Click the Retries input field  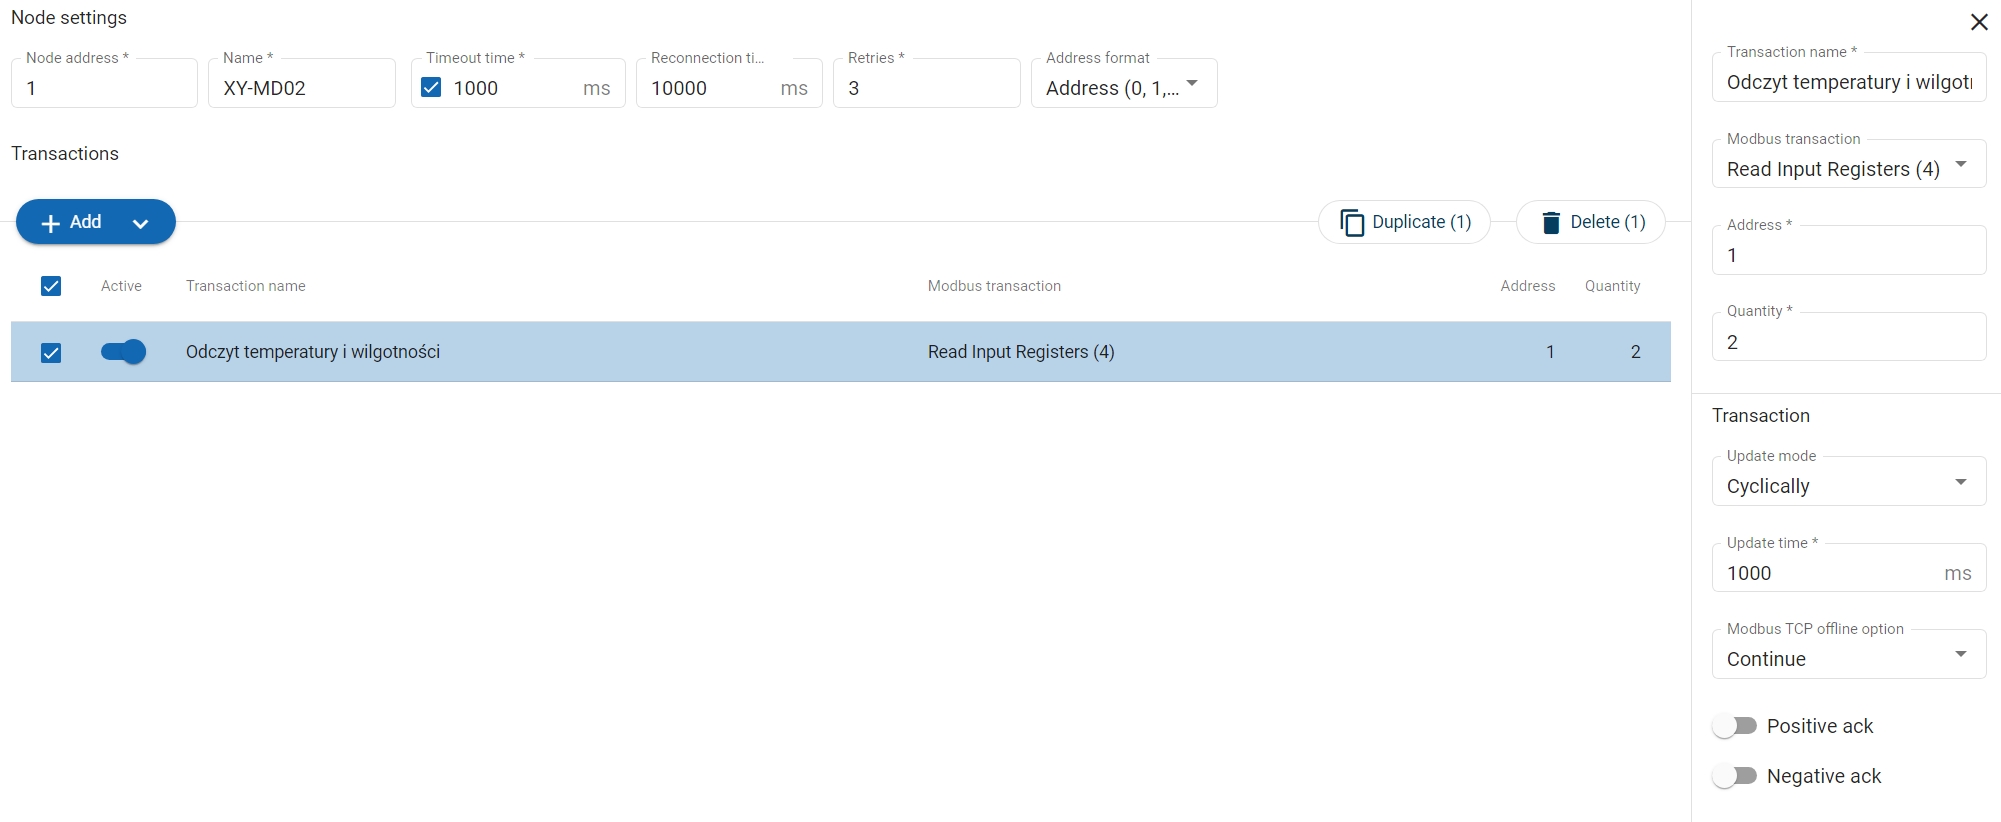tap(925, 87)
